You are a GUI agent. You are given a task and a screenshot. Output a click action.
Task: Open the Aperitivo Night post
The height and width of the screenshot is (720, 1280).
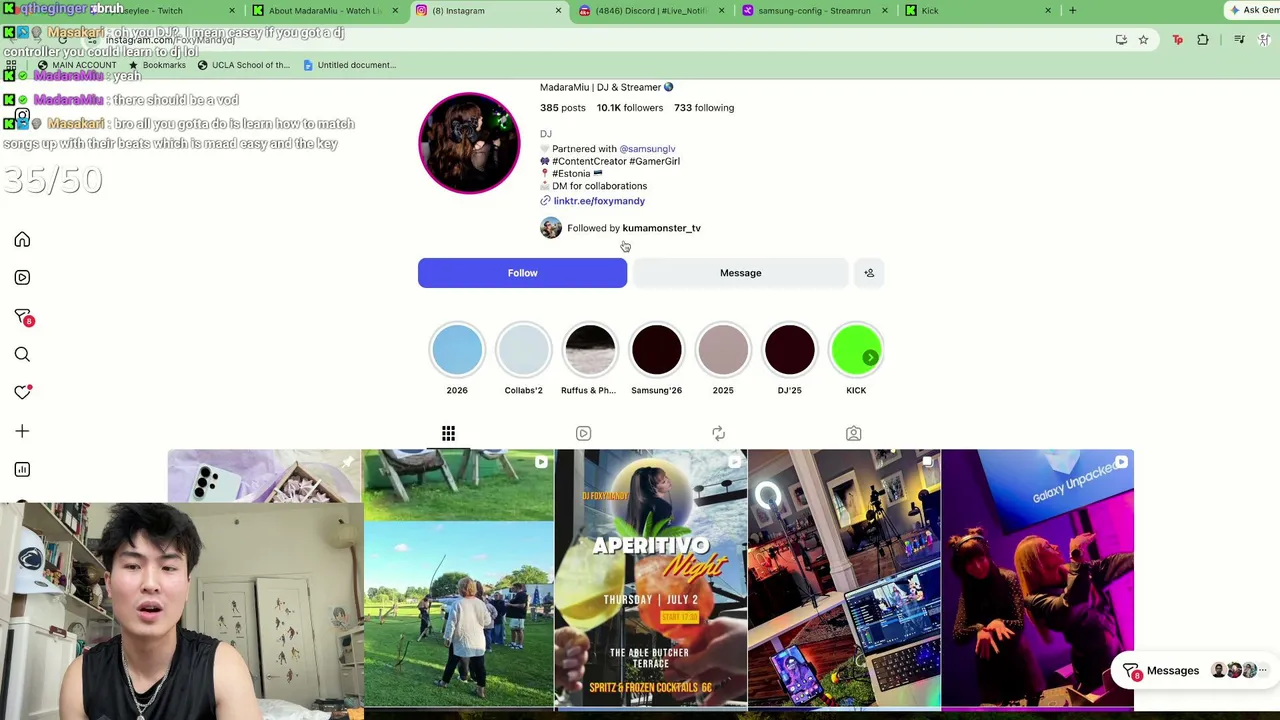(x=651, y=579)
